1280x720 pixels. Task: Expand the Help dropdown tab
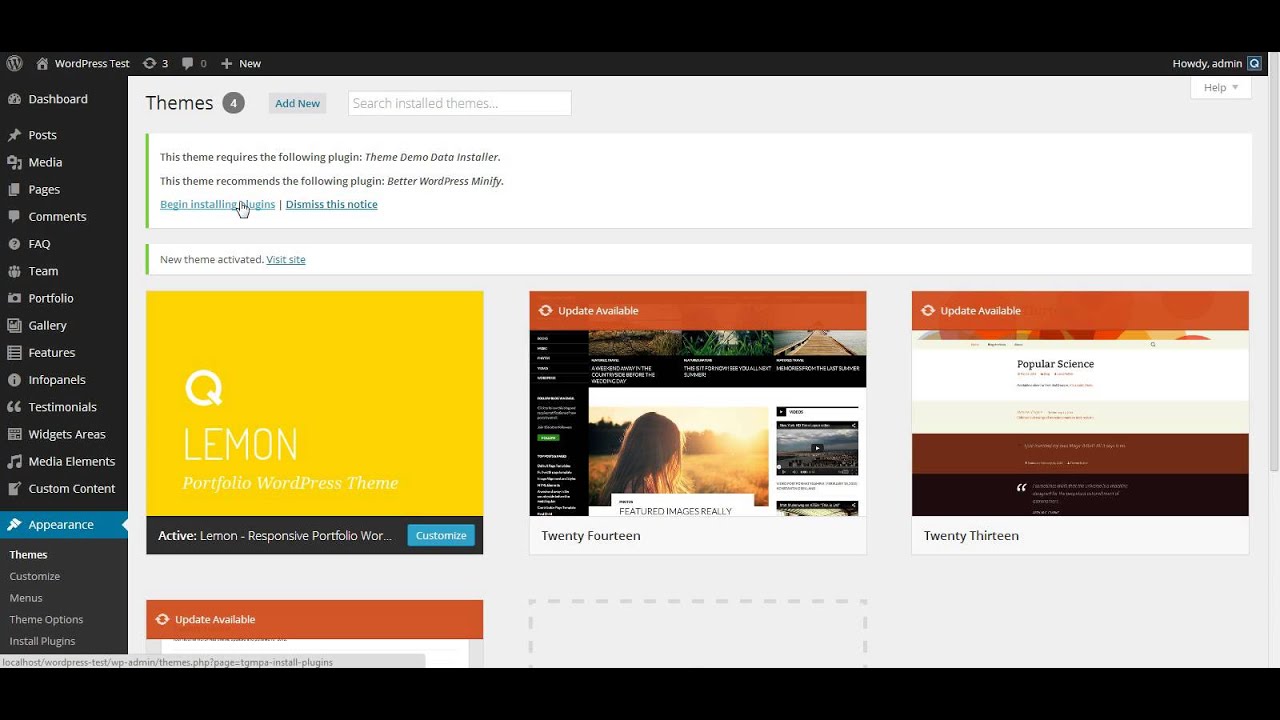pyautogui.click(x=1221, y=88)
